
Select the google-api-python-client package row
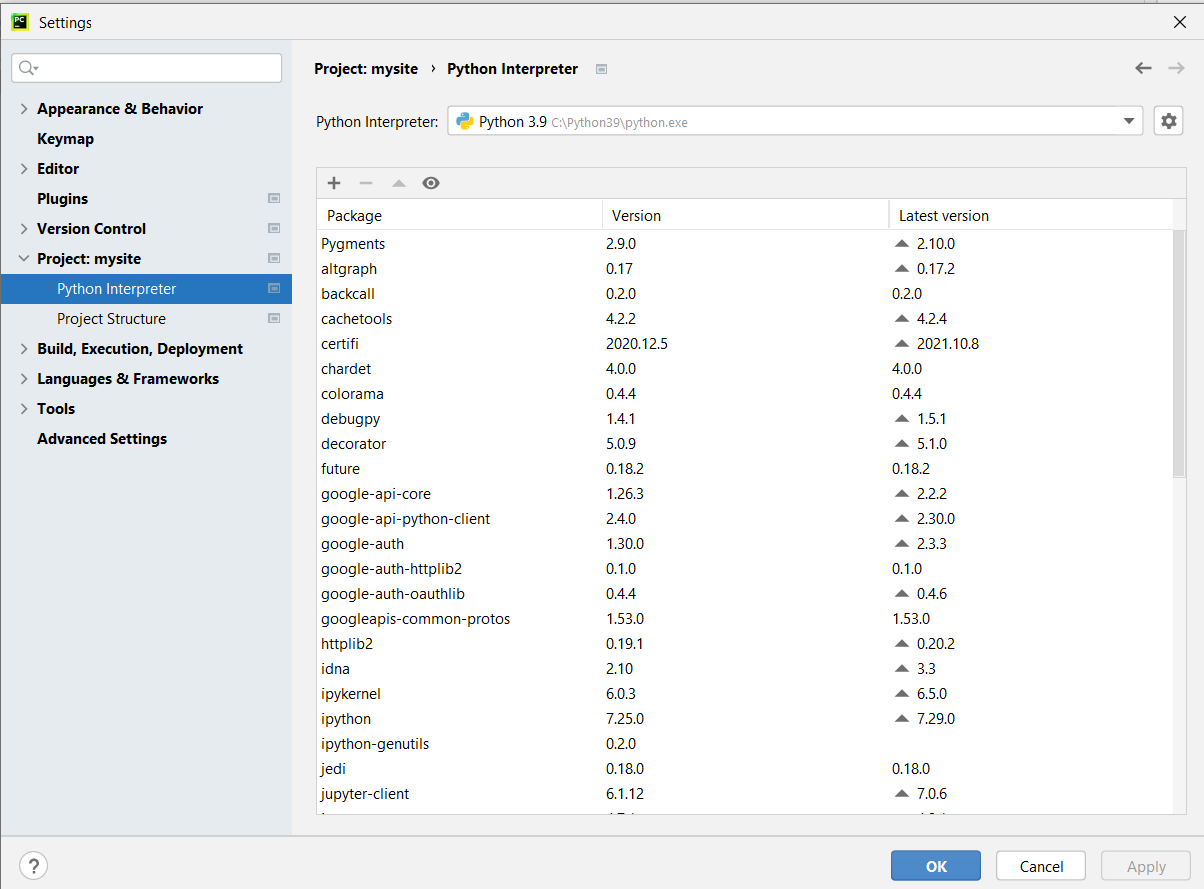click(x=745, y=519)
